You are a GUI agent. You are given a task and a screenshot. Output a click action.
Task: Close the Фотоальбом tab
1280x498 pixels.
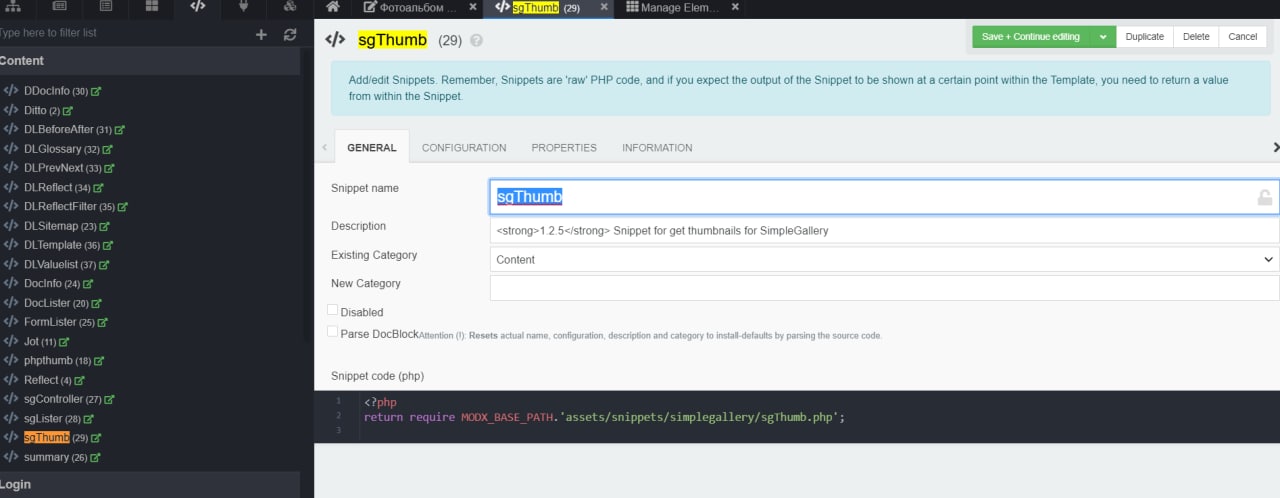click(473, 7)
